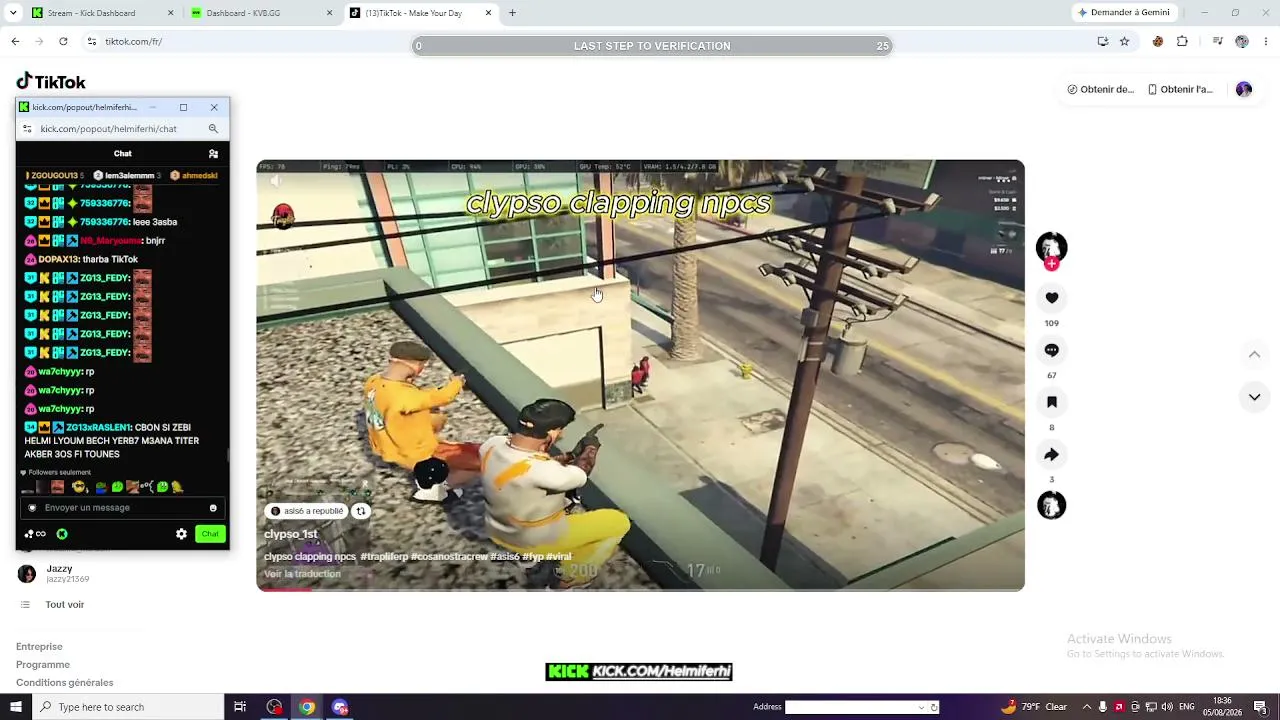Zoom icon in Kick popout address bar
This screenshot has width=1280, height=720.
coord(213,129)
